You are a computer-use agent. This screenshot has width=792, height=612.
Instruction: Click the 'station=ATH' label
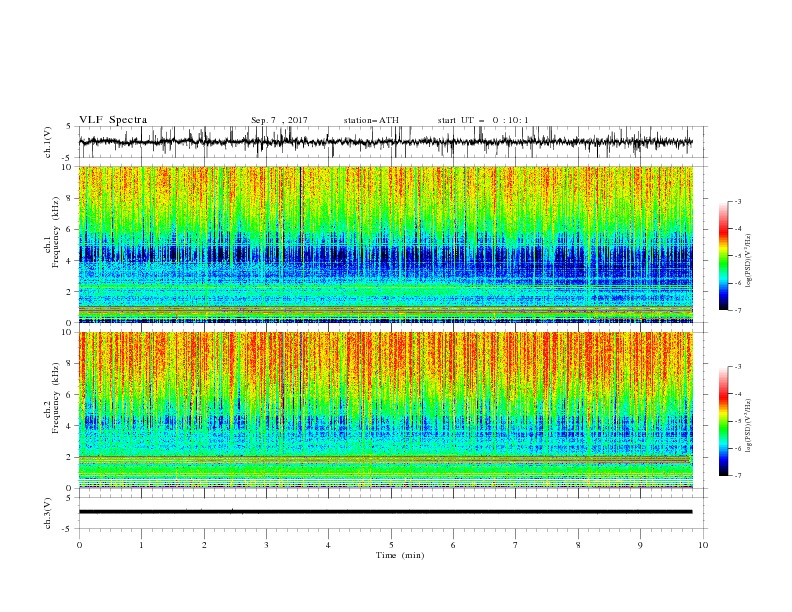[371, 120]
